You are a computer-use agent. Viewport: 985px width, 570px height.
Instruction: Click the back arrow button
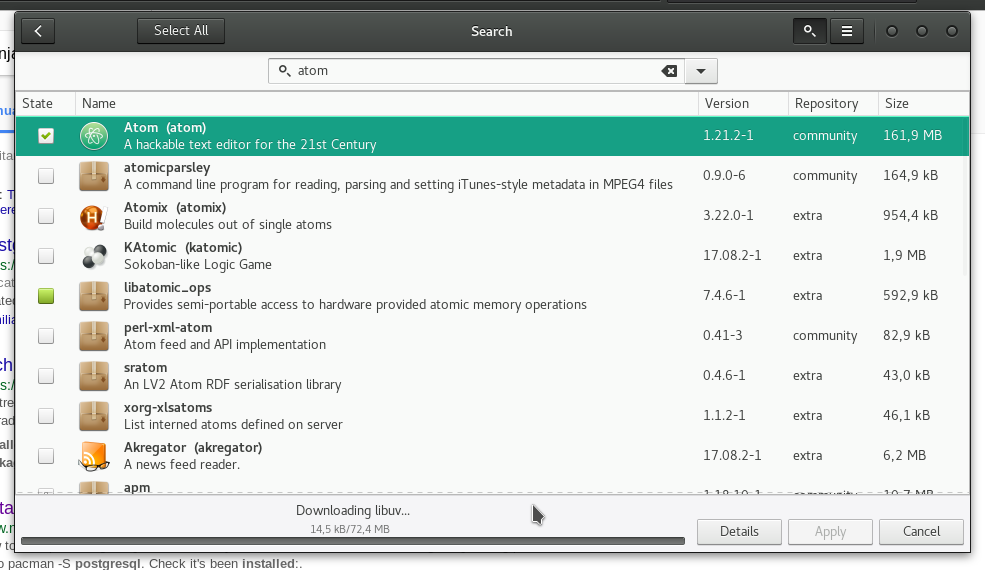[38, 31]
